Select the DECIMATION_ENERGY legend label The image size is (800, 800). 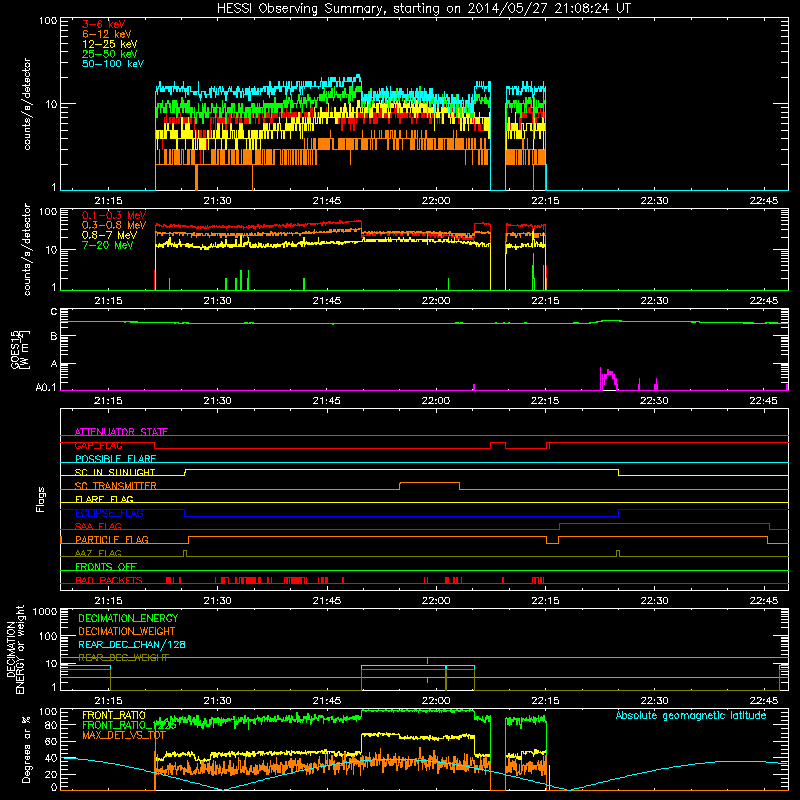[128, 618]
